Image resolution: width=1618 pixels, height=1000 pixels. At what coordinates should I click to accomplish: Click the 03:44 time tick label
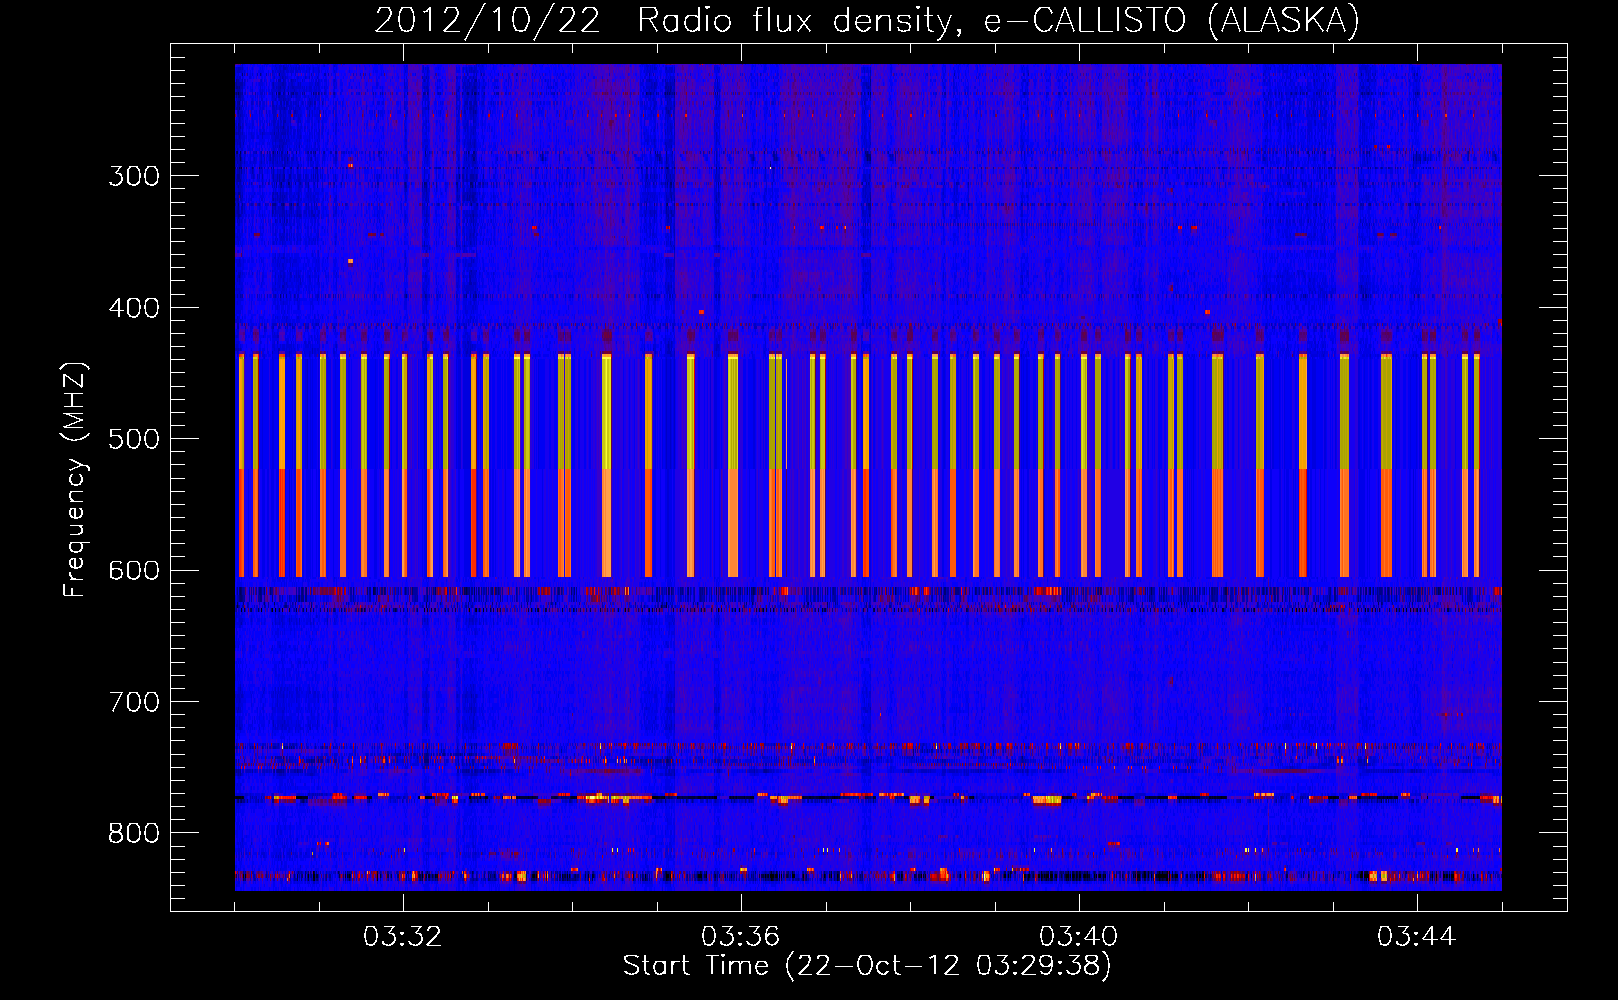pyautogui.click(x=1416, y=937)
